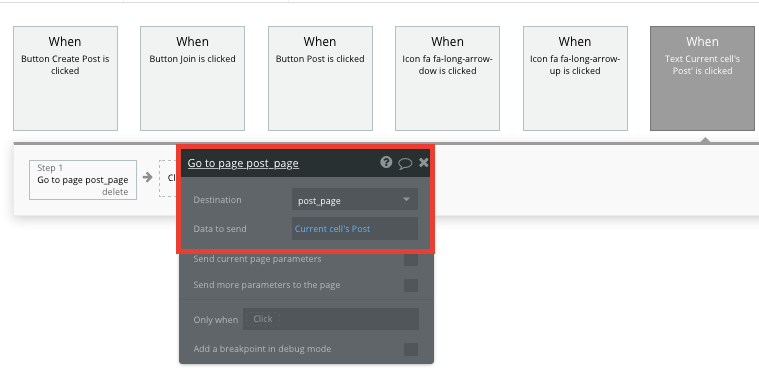Check Send more parameters to the page
The width and height of the screenshot is (759, 371).
click(411, 285)
